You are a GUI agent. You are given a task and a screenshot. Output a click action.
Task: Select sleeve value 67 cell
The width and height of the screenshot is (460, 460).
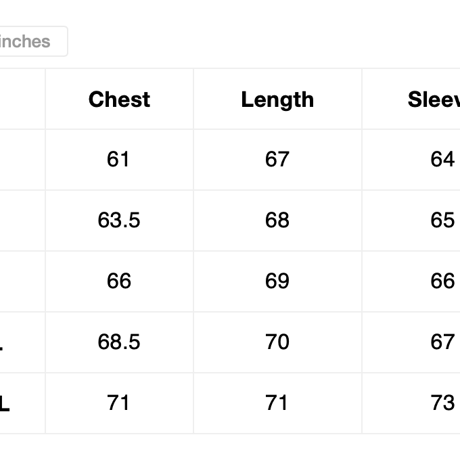tap(411, 342)
